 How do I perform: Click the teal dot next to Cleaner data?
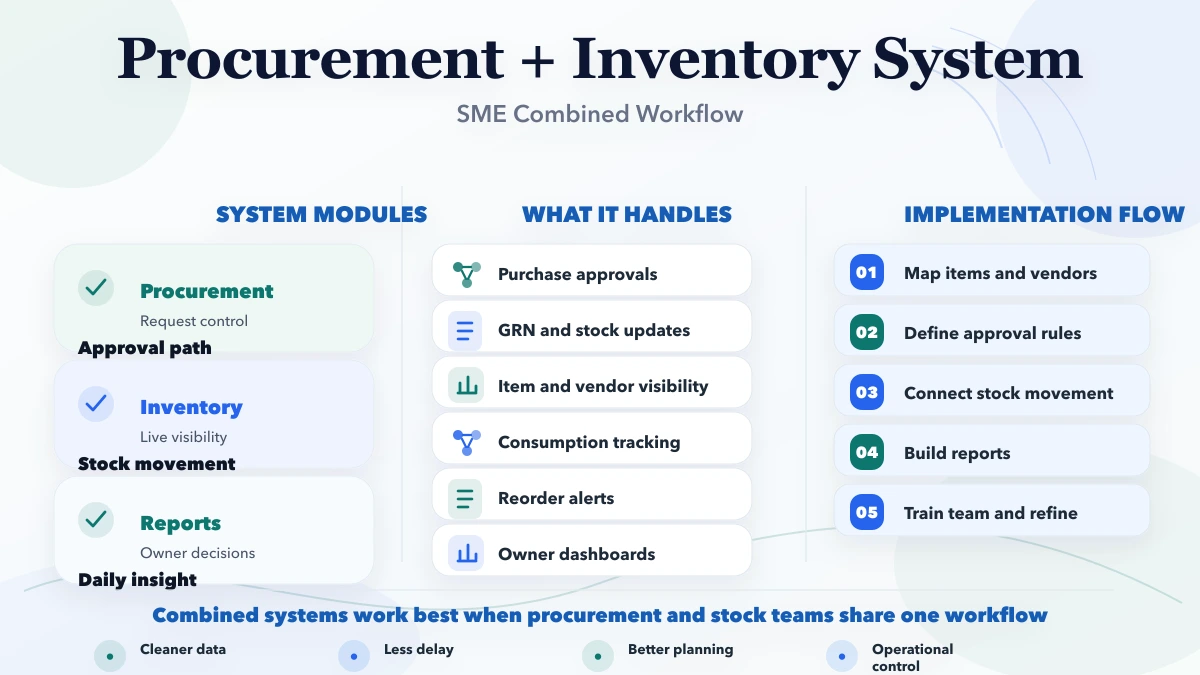(x=108, y=655)
